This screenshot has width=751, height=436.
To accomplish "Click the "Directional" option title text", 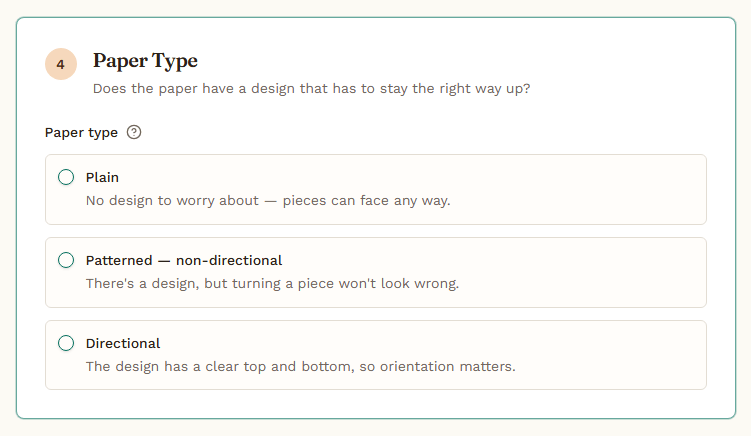I will (x=123, y=343).
